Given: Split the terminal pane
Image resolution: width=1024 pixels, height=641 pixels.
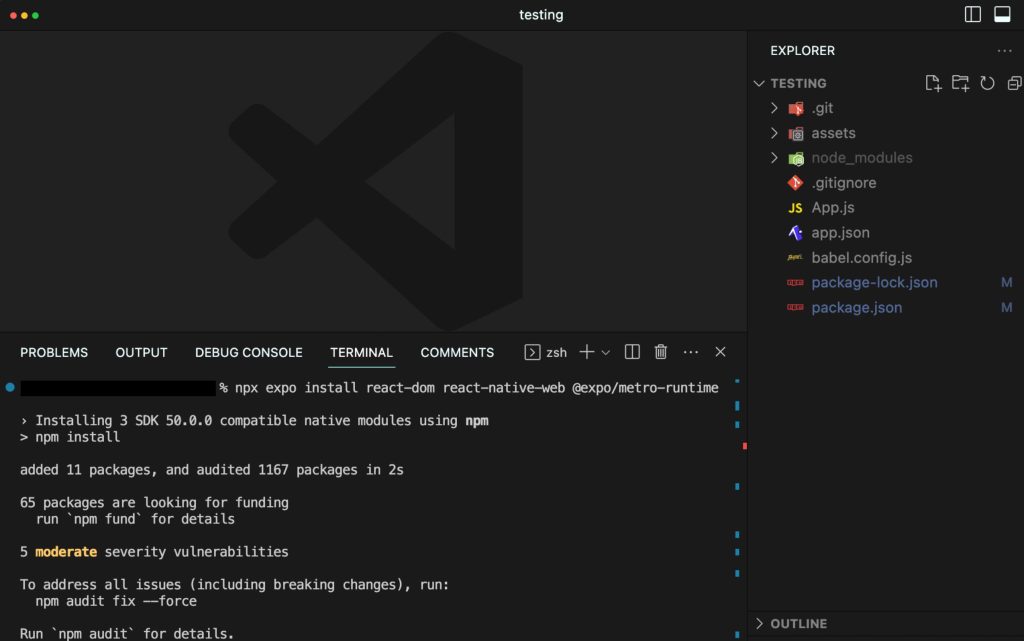Looking at the screenshot, I should click(x=632, y=352).
